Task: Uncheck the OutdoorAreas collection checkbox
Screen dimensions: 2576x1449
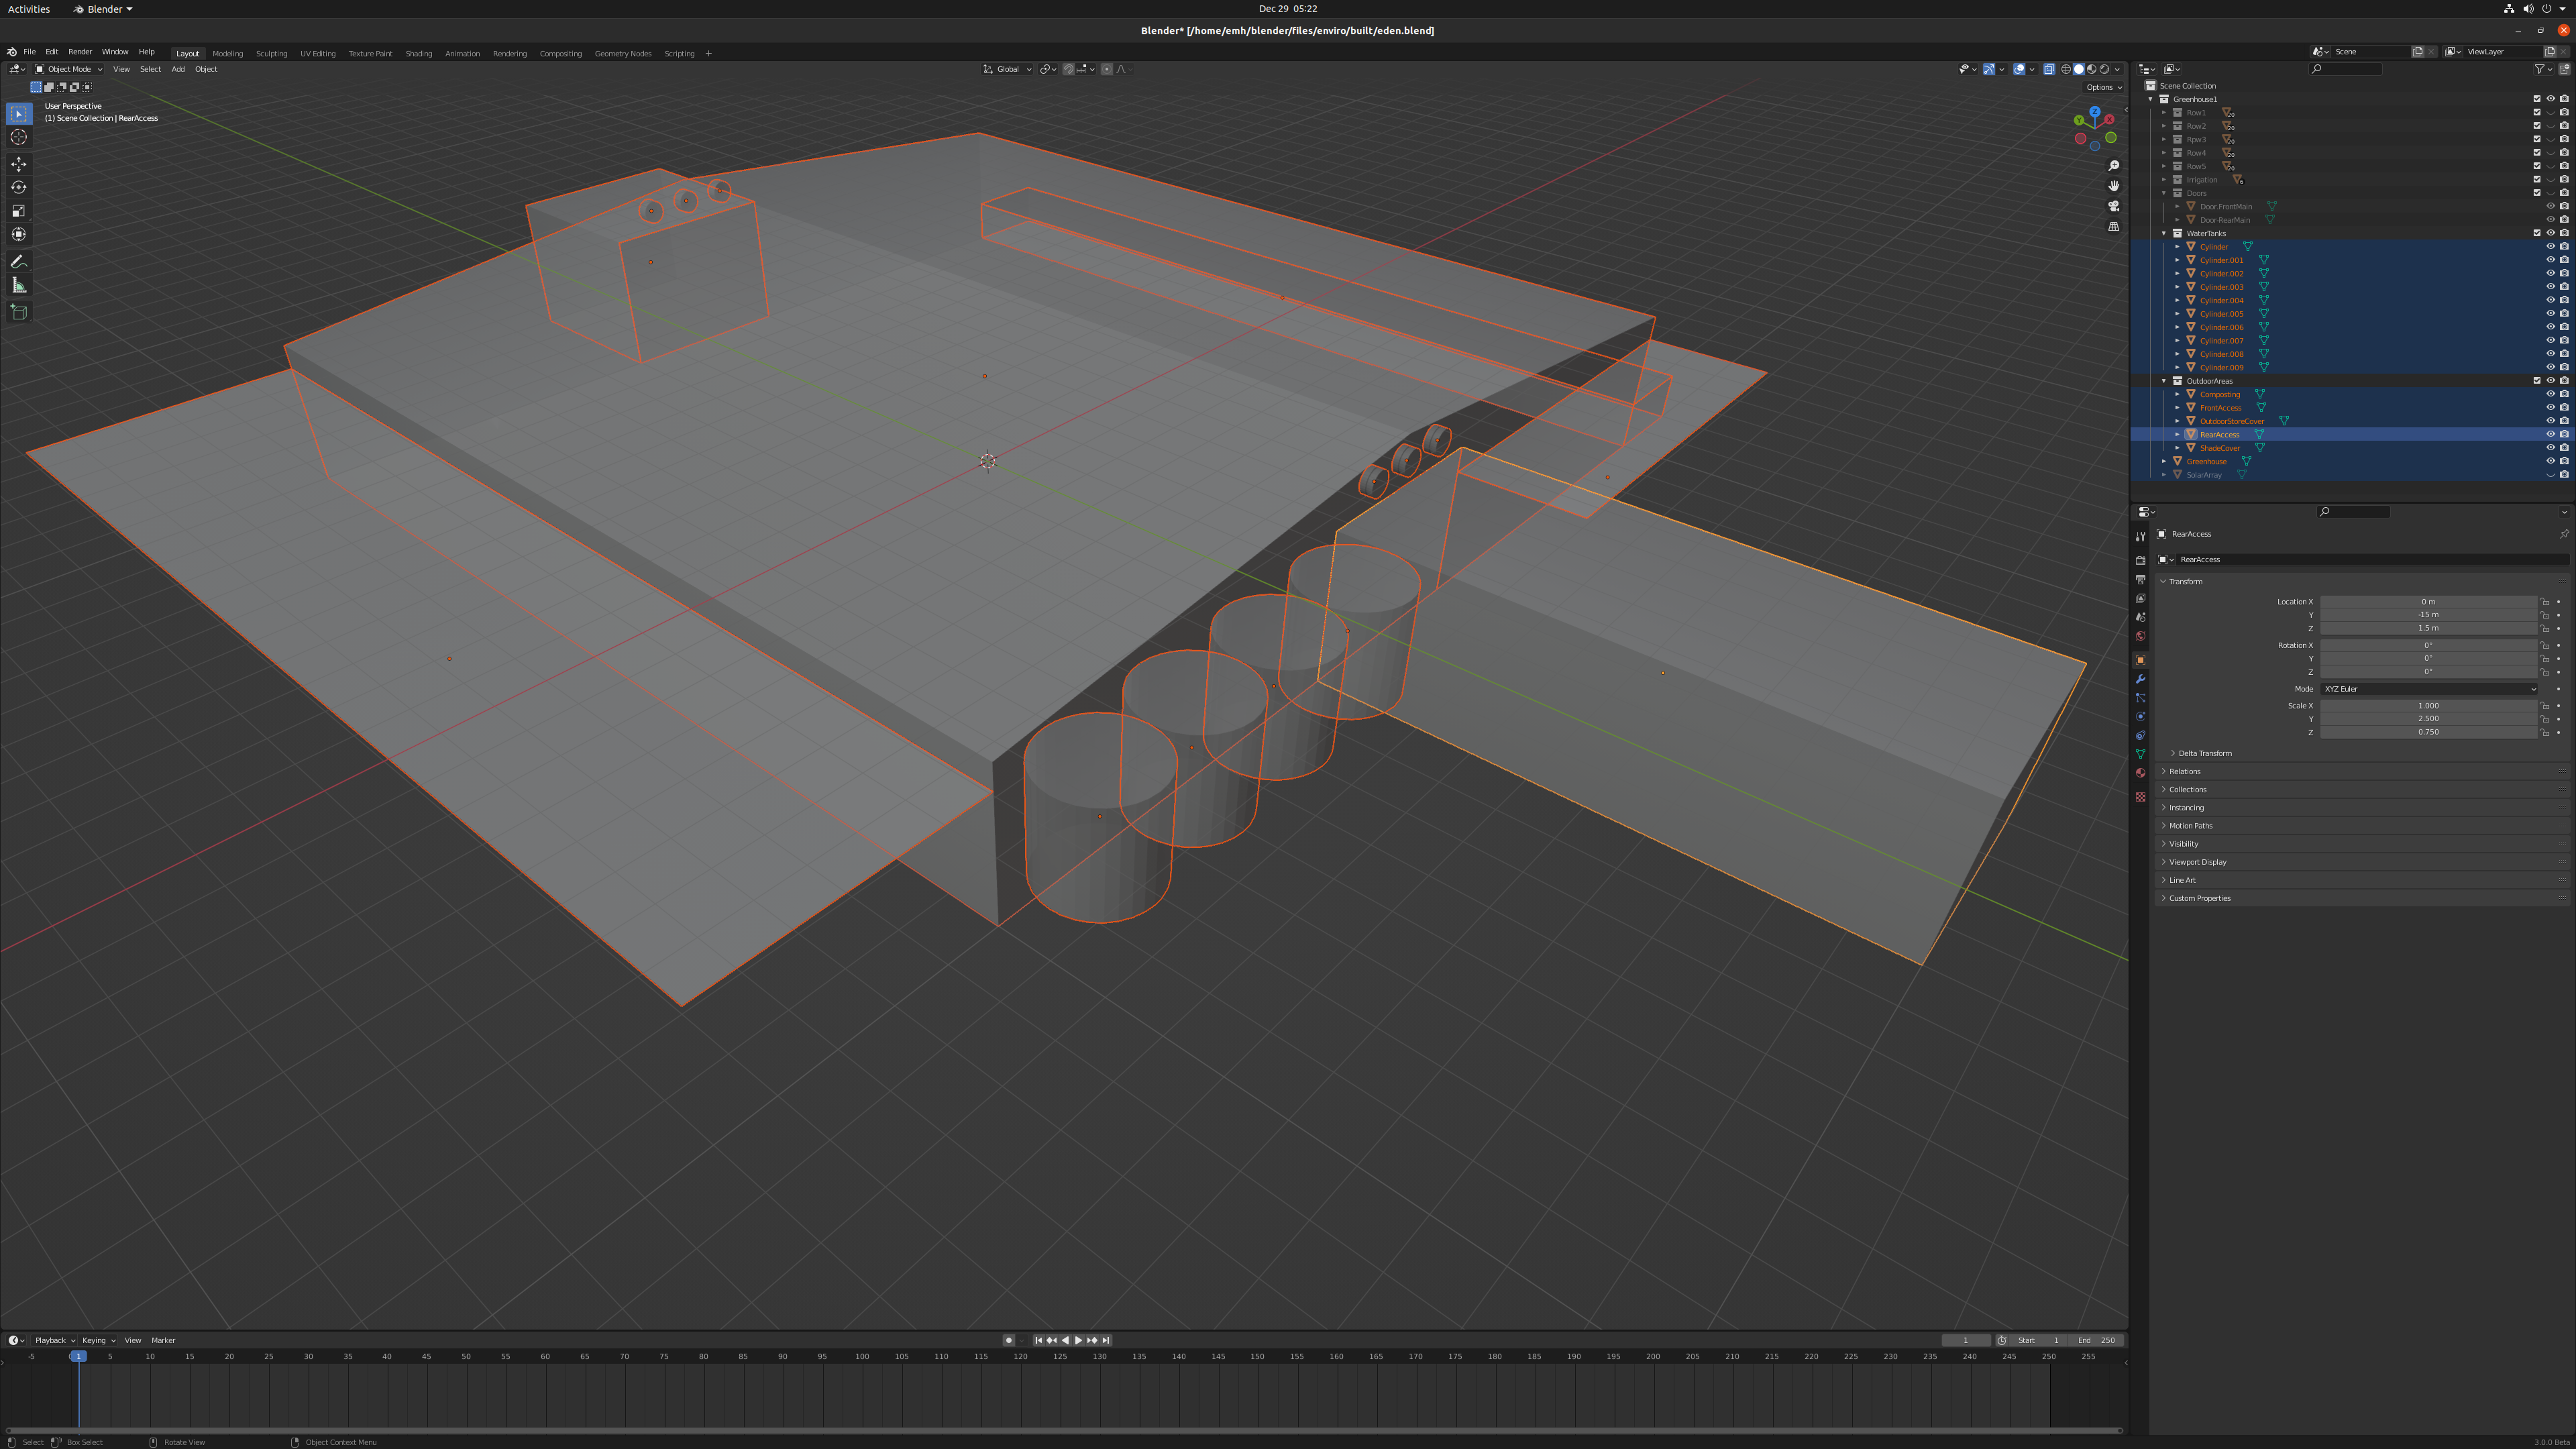Action: pos(2537,381)
